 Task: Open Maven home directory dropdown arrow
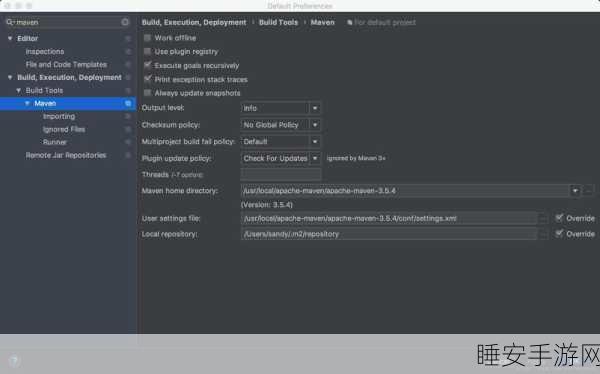(x=575, y=191)
